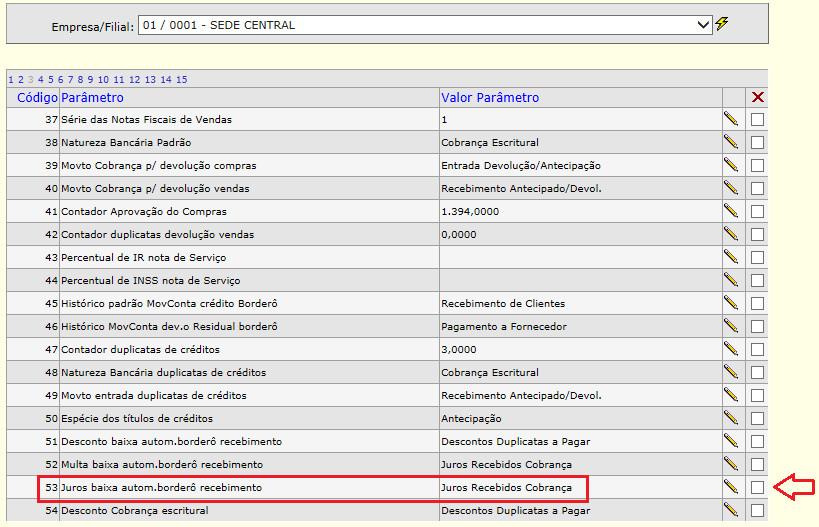Open page 12 in the pagination
This screenshot has height=527, width=819.
pos(134,79)
